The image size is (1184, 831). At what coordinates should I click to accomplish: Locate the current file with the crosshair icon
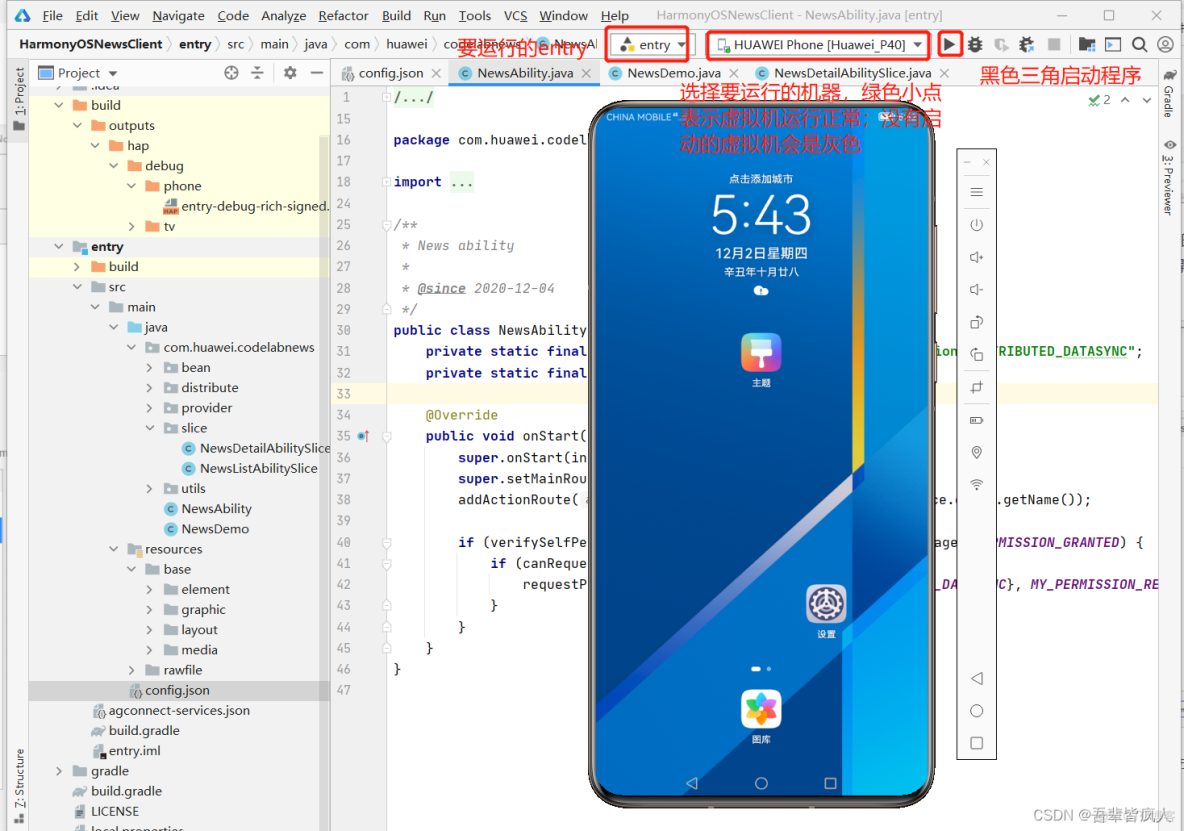pyautogui.click(x=231, y=72)
